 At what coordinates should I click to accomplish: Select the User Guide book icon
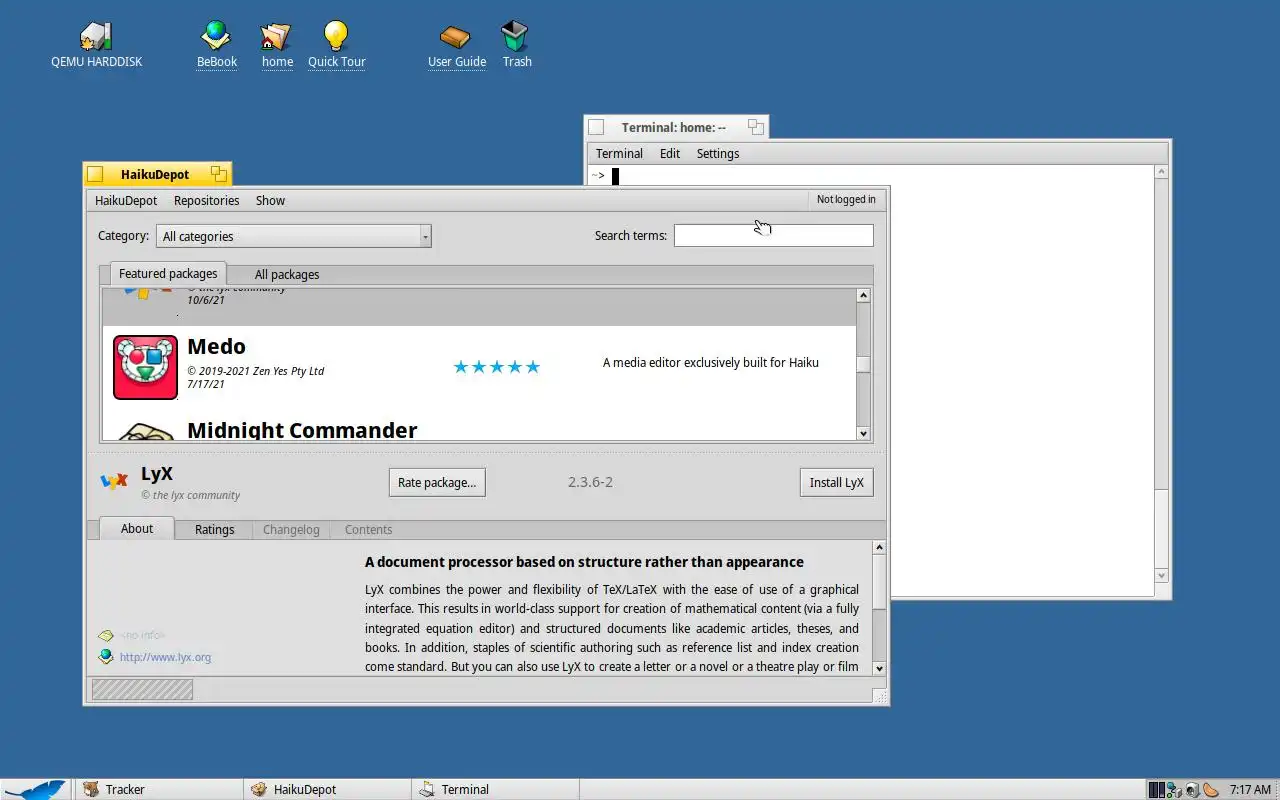tap(456, 37)
